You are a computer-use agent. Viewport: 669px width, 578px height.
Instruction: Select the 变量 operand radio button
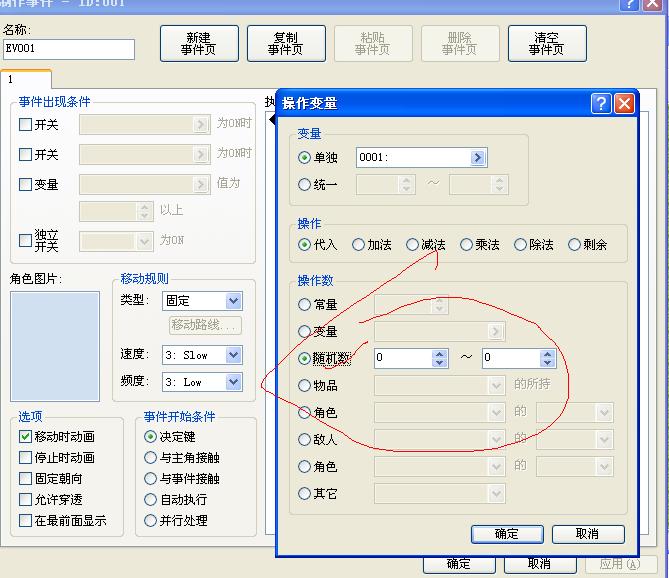click(x=304, y=331)
